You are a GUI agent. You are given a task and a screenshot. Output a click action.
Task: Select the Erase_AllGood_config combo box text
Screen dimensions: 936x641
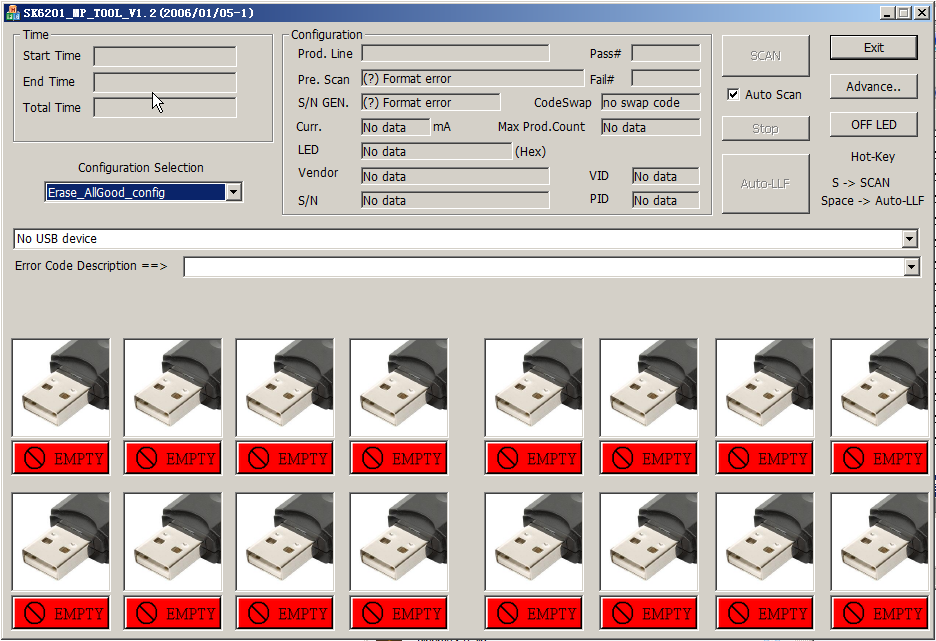[136, 192]
